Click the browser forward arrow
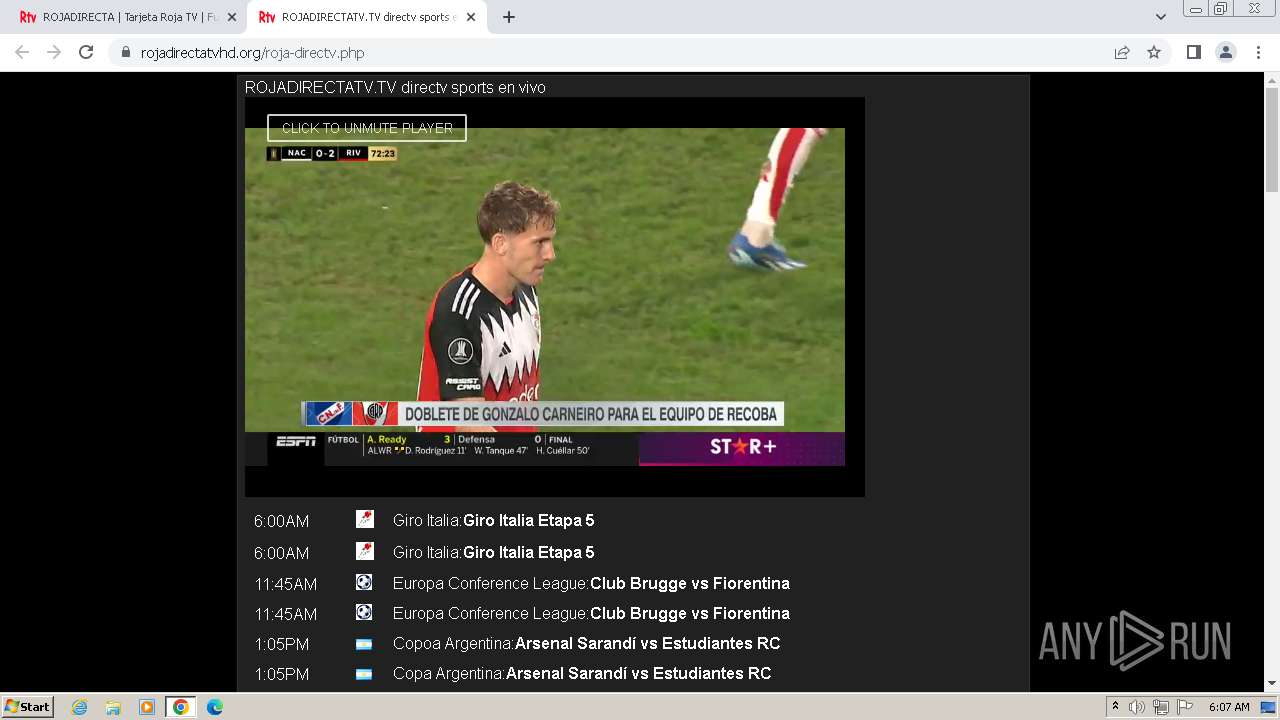Screen dimensions: 1280x720 54,52
